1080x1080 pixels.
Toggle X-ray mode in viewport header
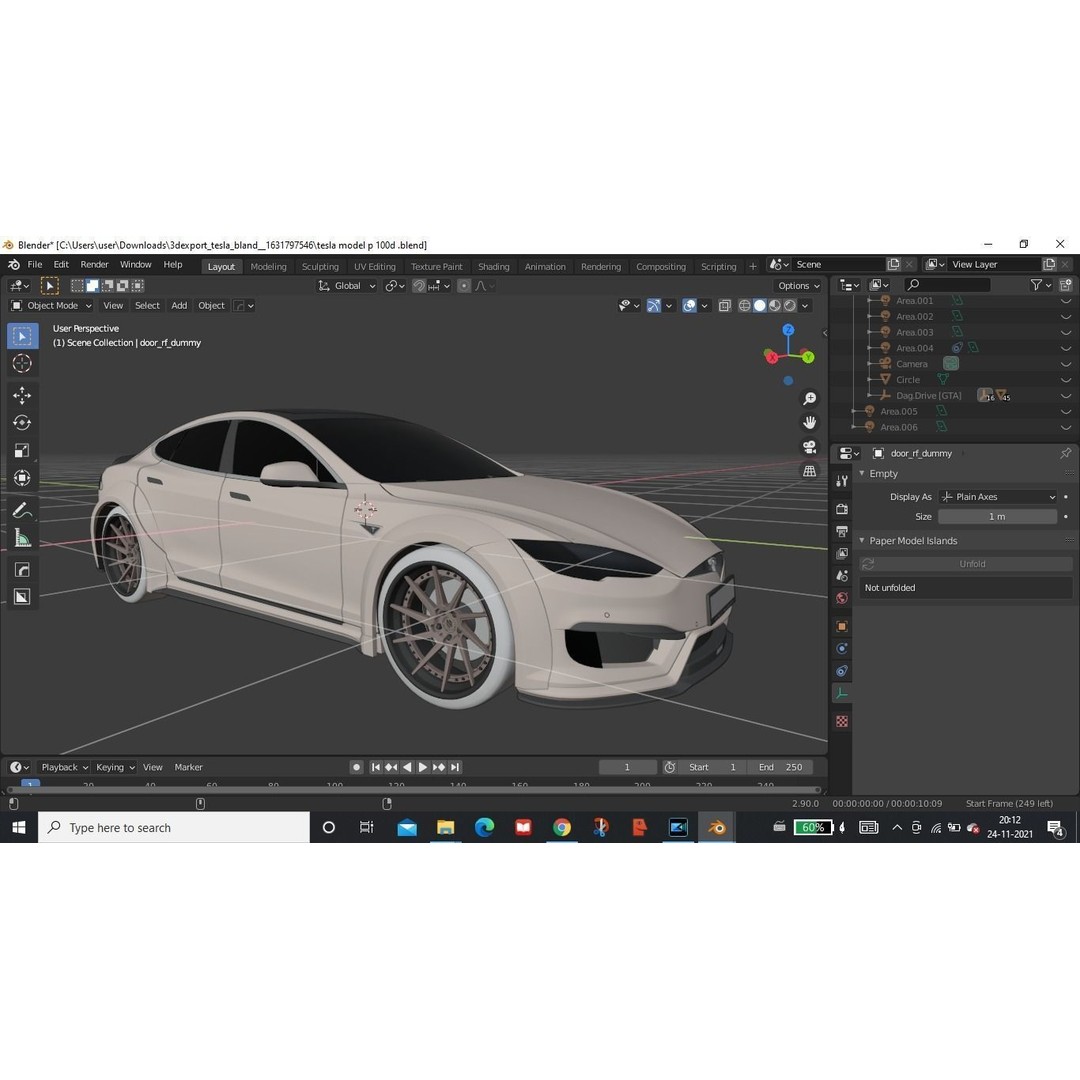click(x=725, y=305)
